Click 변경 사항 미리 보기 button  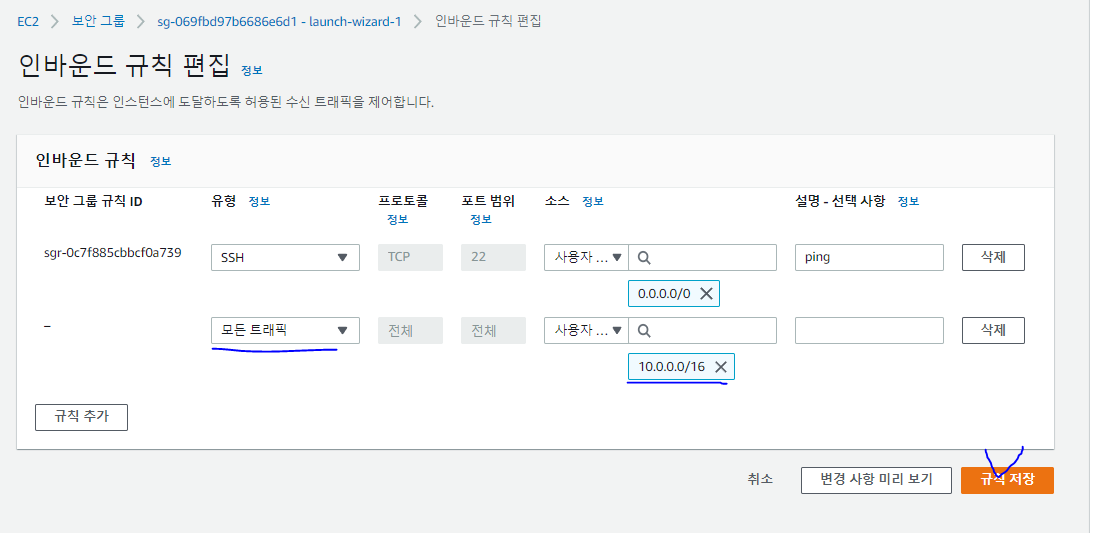(x=877, y=480)
